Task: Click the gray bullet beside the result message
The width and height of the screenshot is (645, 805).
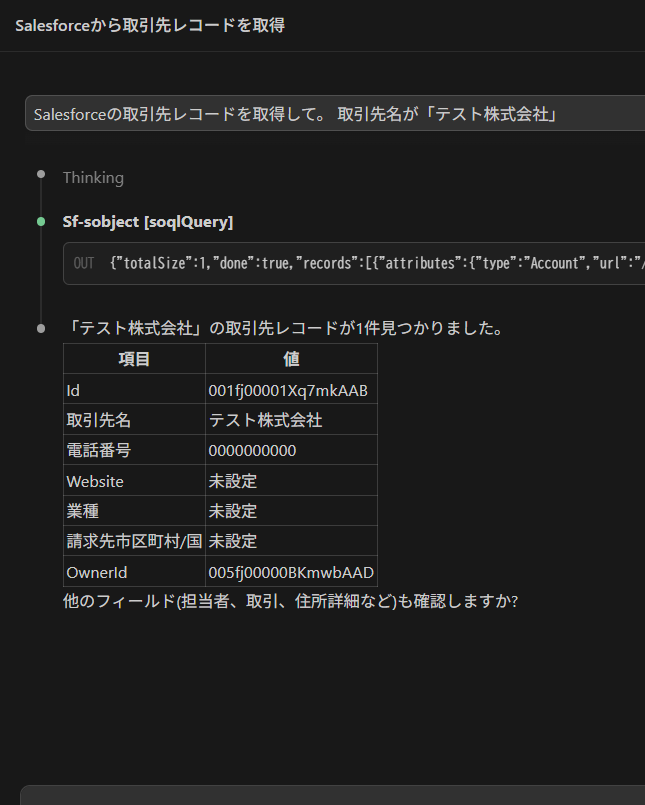Action: 41,329
